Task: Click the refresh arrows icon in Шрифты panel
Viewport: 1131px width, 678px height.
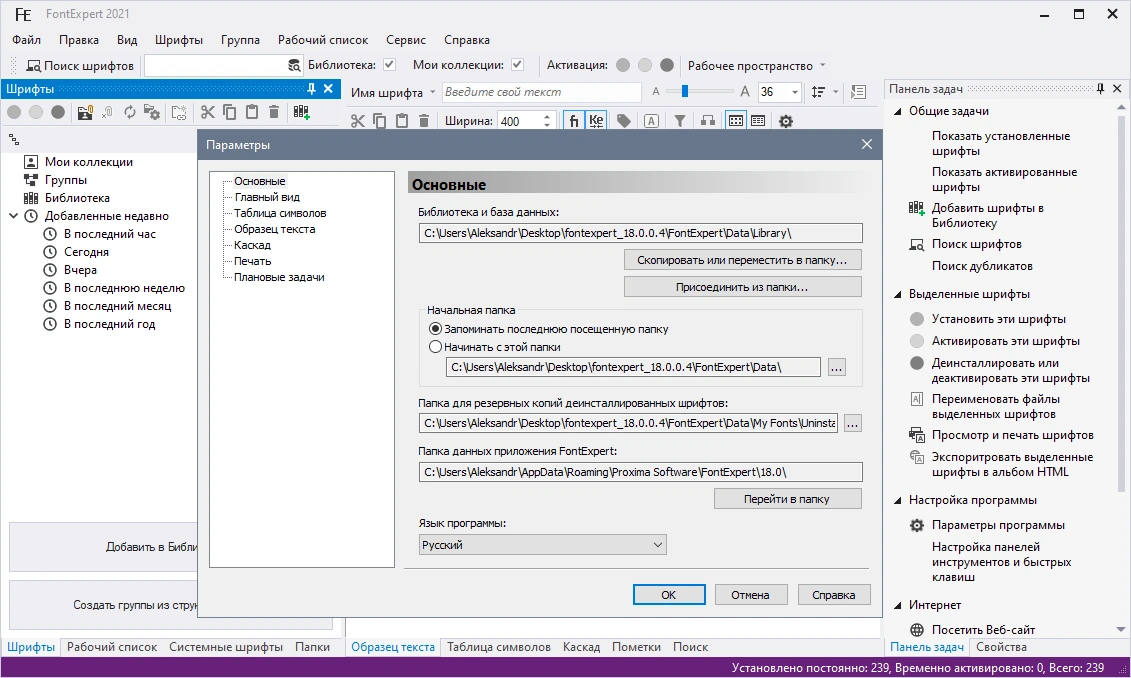Action: [130, 112]
